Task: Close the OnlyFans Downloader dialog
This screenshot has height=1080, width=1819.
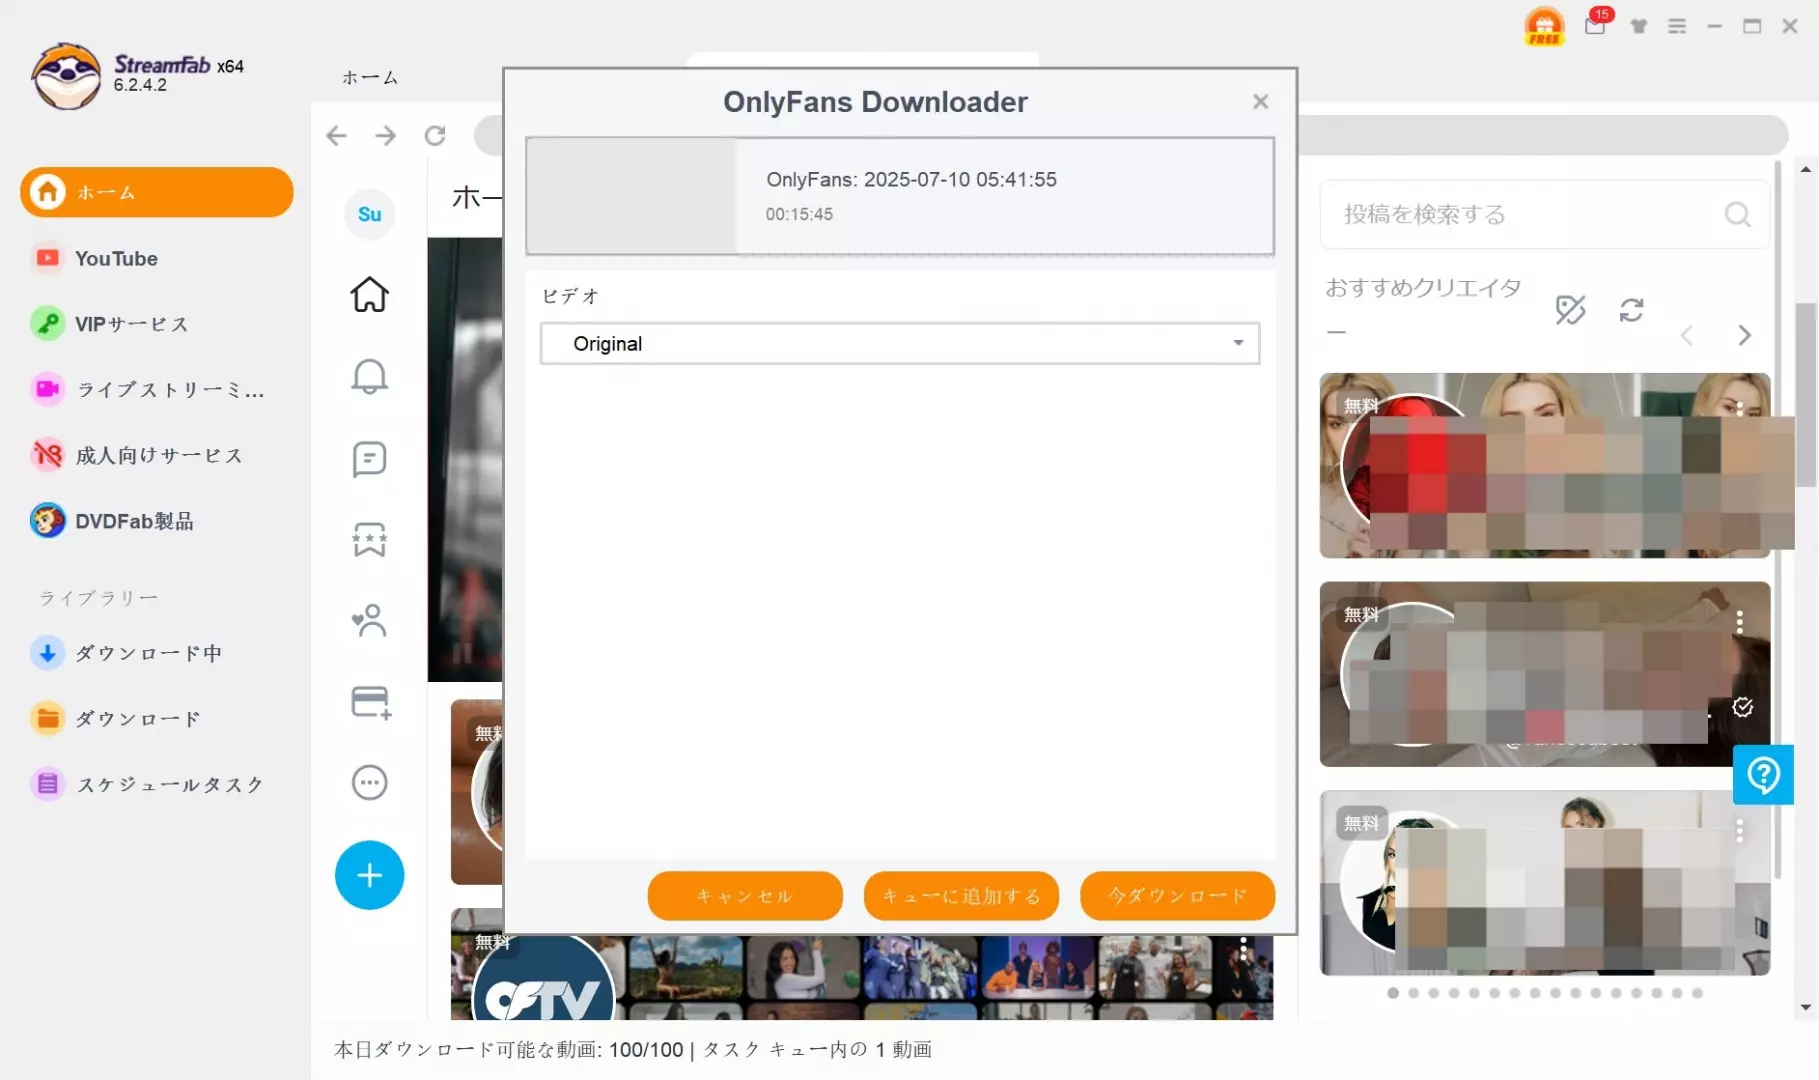Action: point(1260,101)
